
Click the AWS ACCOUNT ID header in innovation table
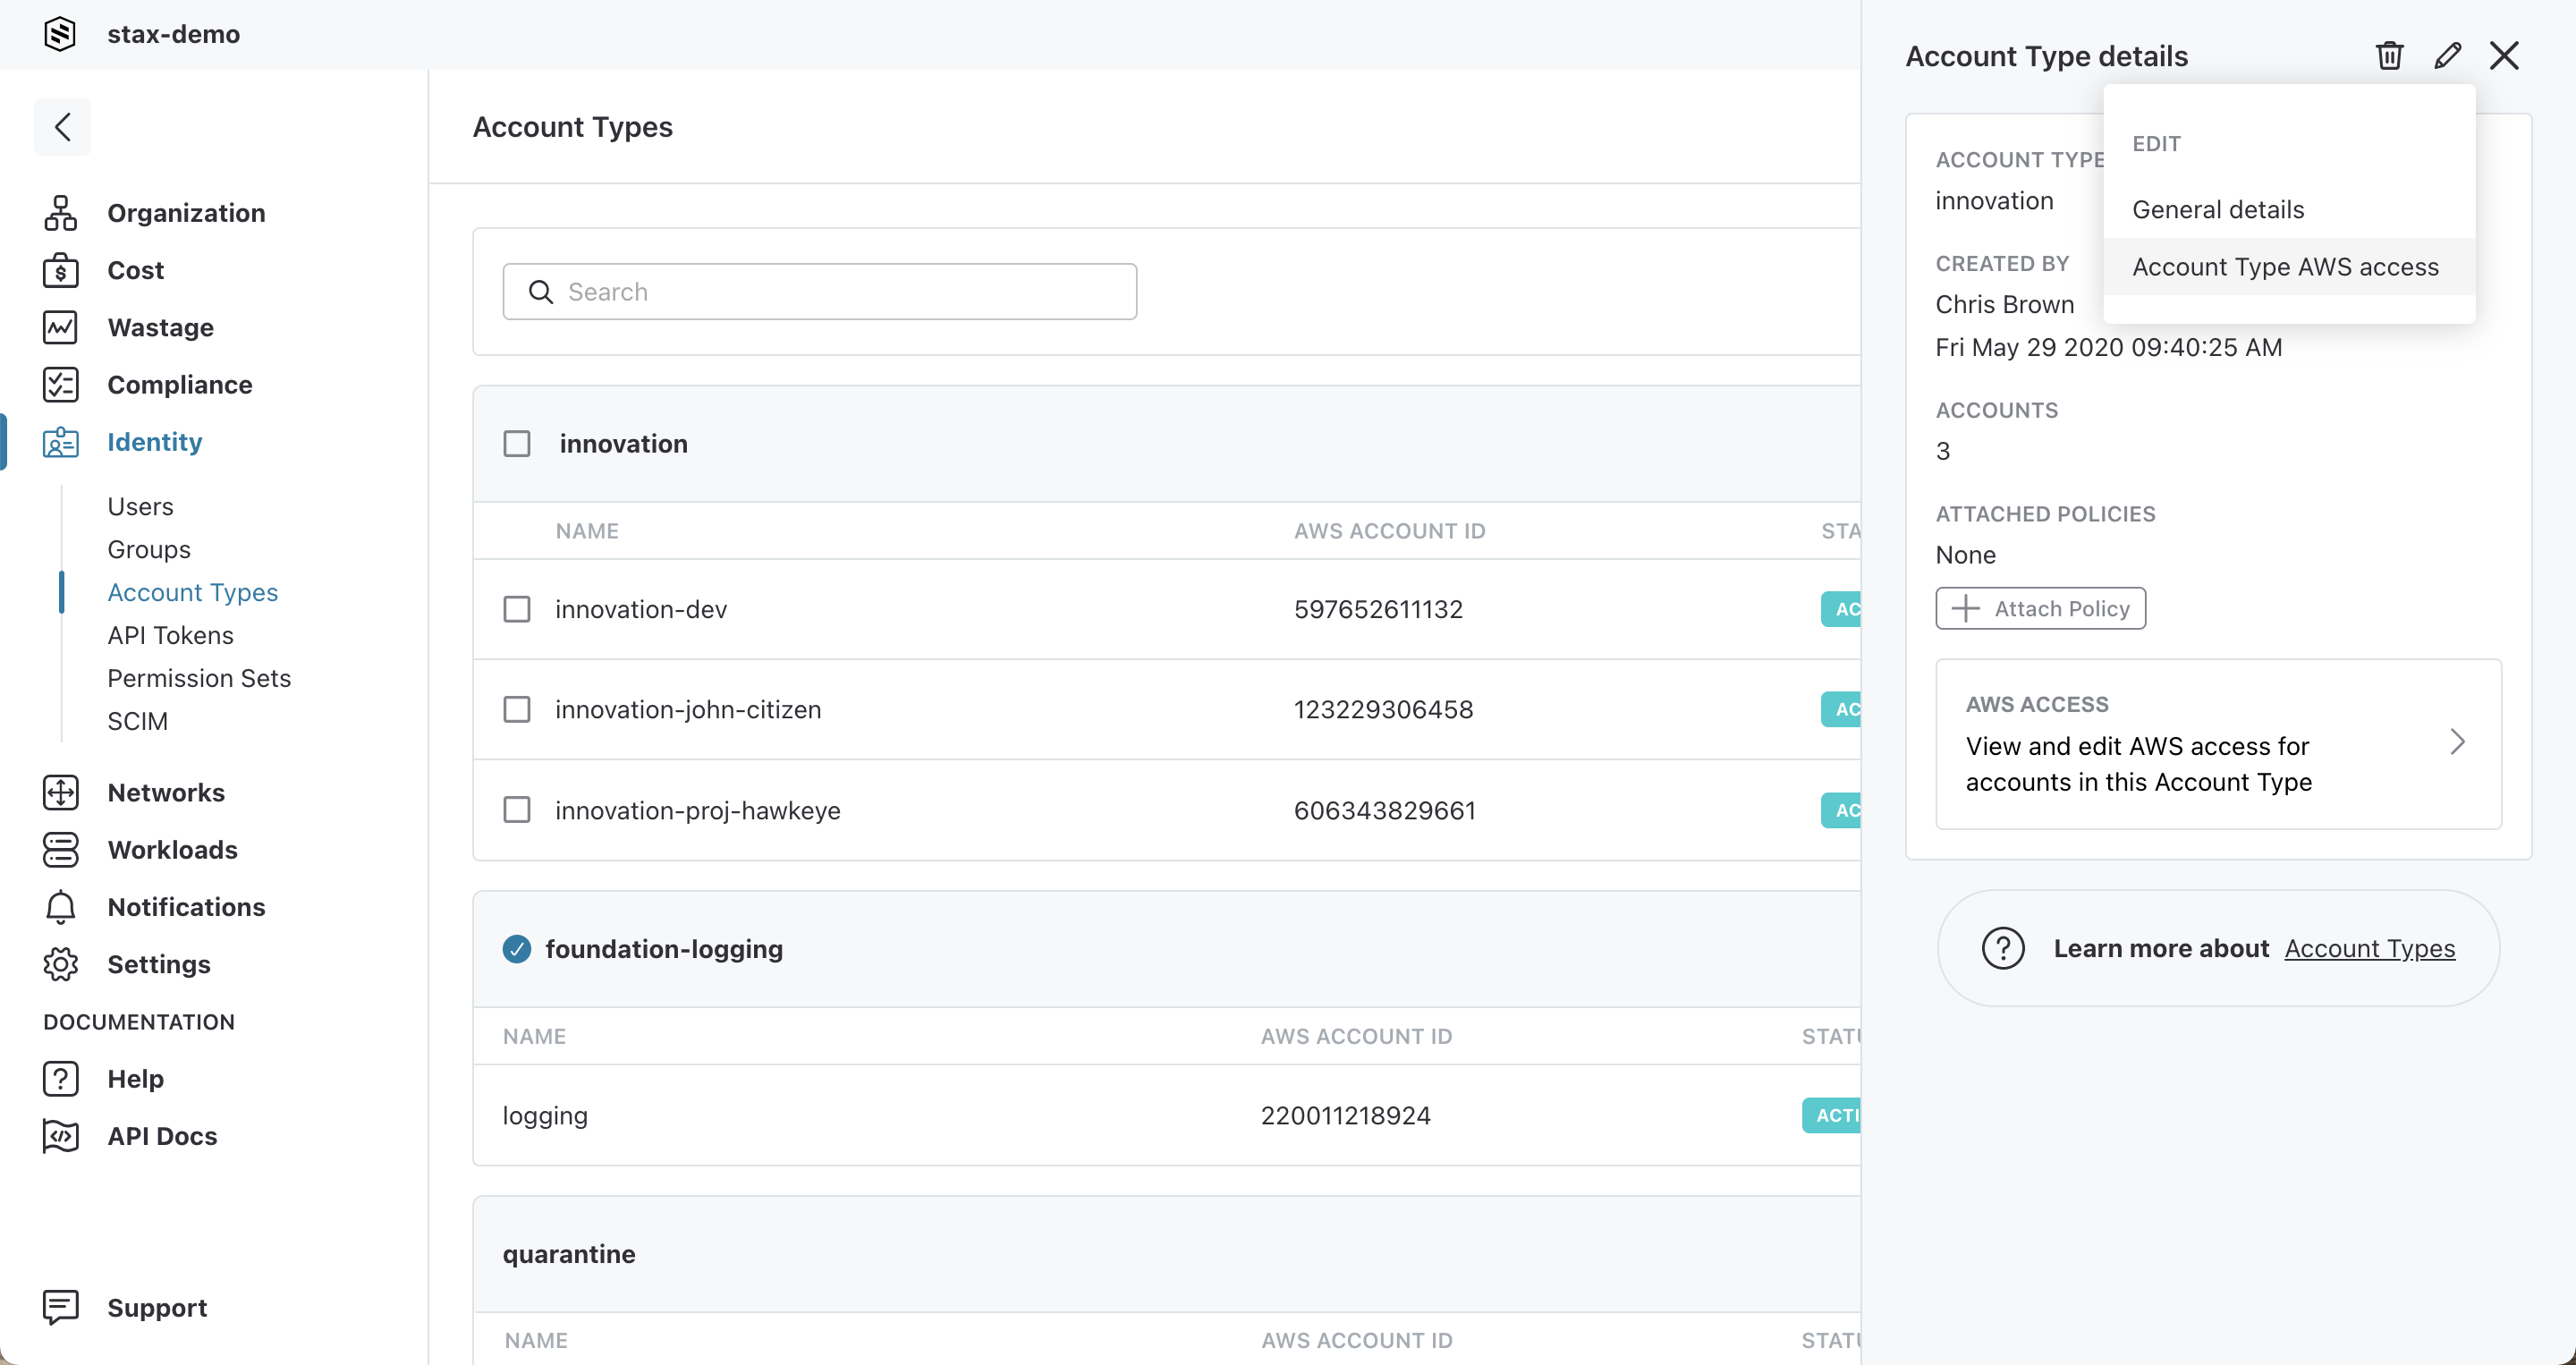pos(1389,532)
